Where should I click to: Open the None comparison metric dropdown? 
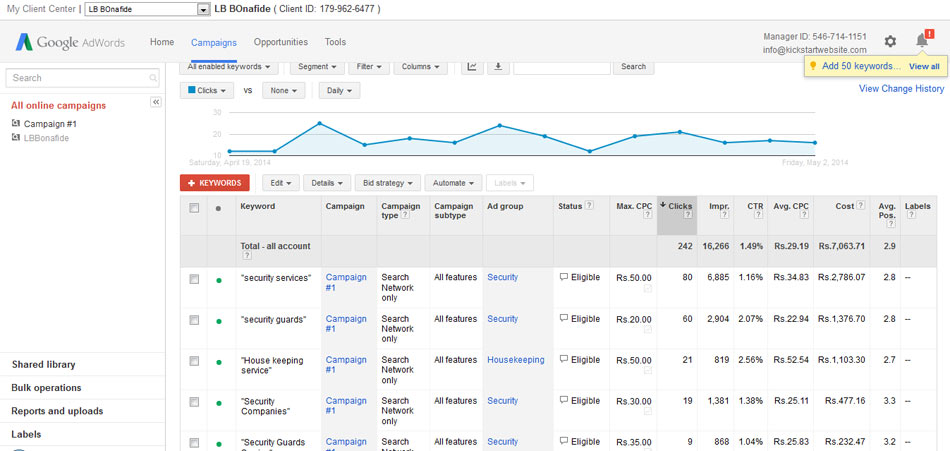click(284, 90)
